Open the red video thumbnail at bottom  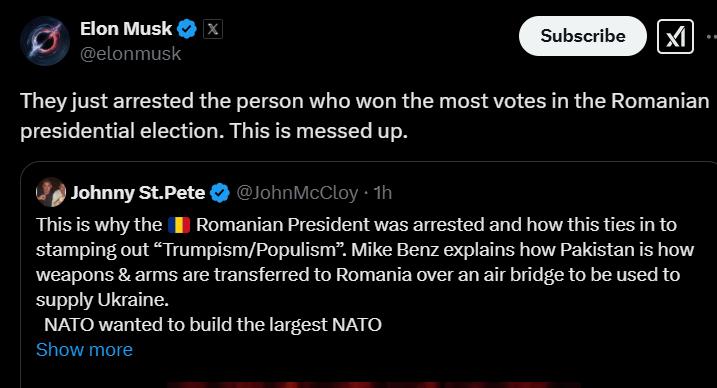point(374,385)
